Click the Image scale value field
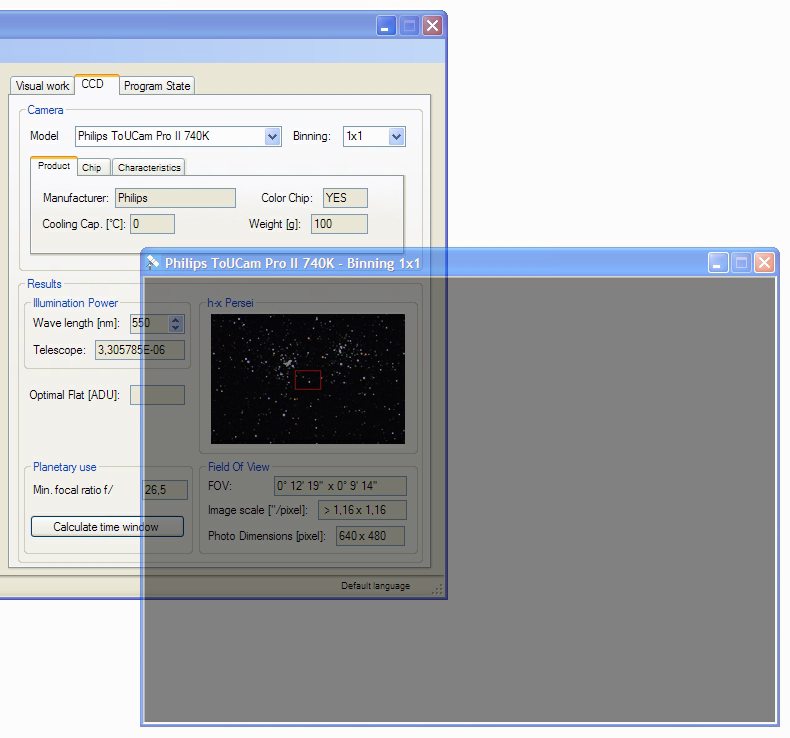This screenshot has width=790, height=738. 362,510
